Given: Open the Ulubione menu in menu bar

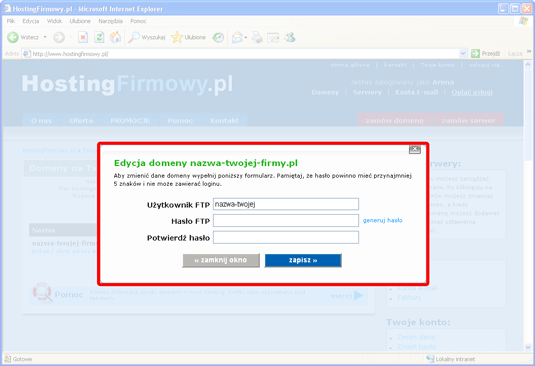Looking at the screenshot, I should pos(80,21).
